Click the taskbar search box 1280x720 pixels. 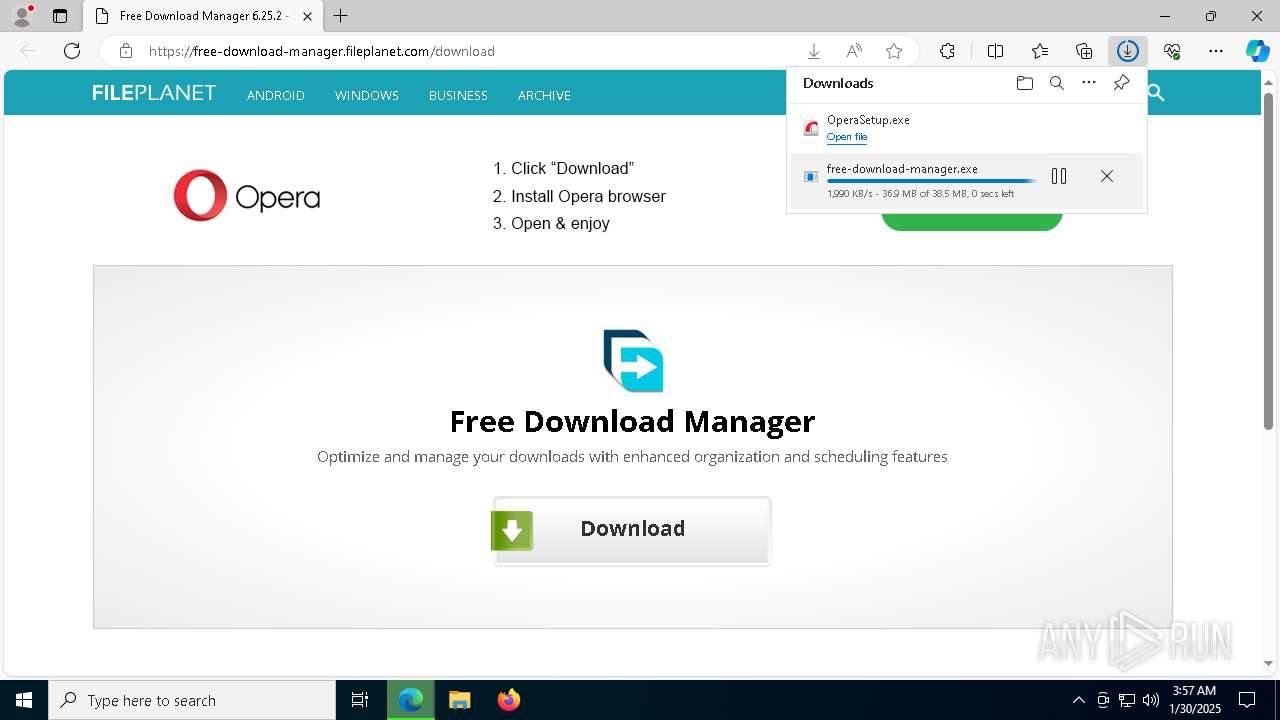pos(192,700)
